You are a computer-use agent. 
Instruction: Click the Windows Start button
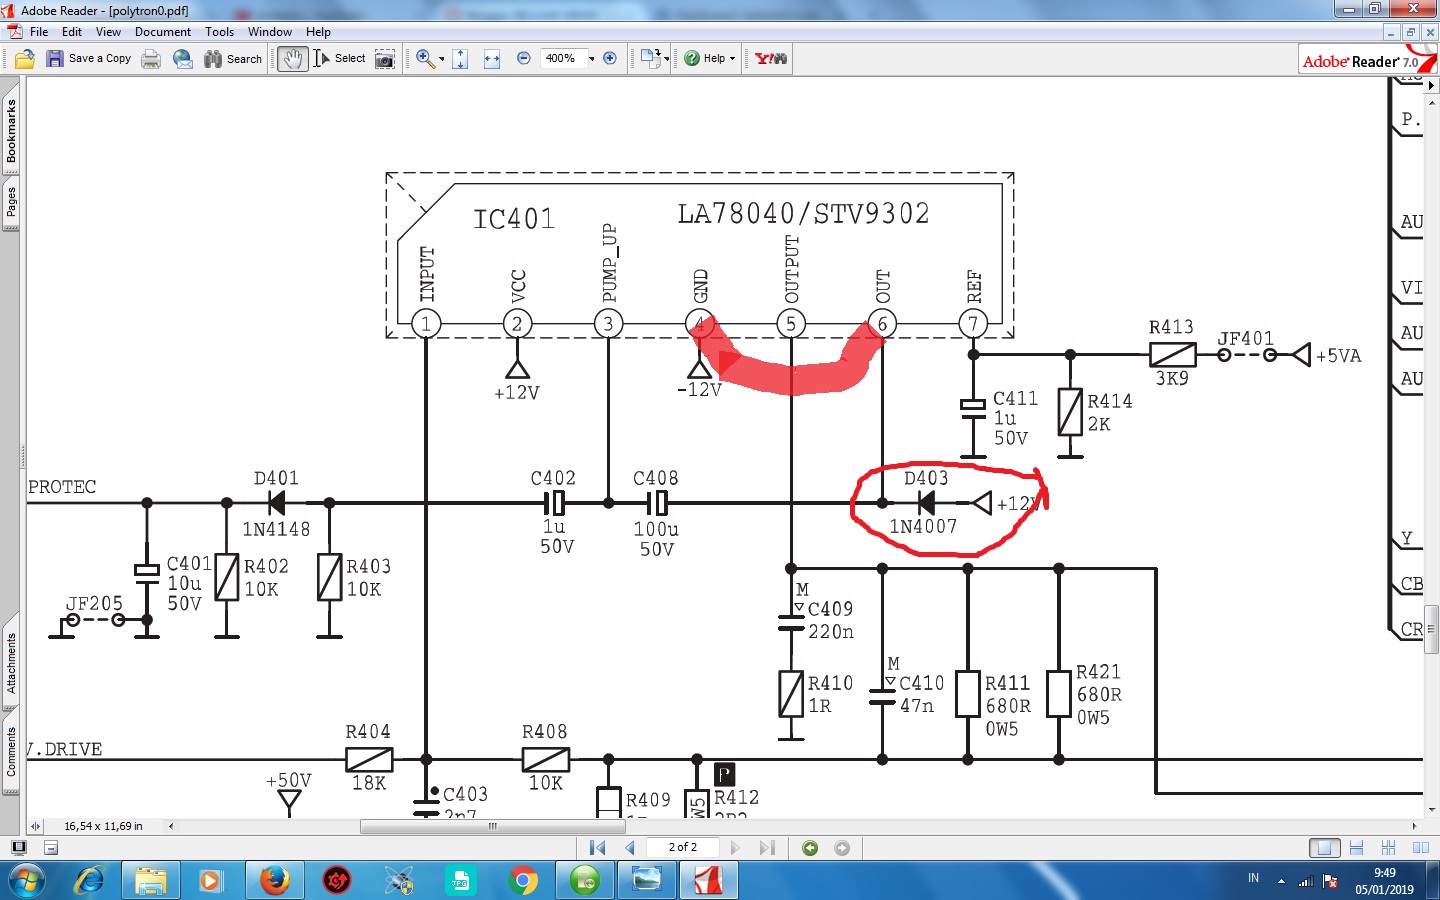(x=27, y=880)
